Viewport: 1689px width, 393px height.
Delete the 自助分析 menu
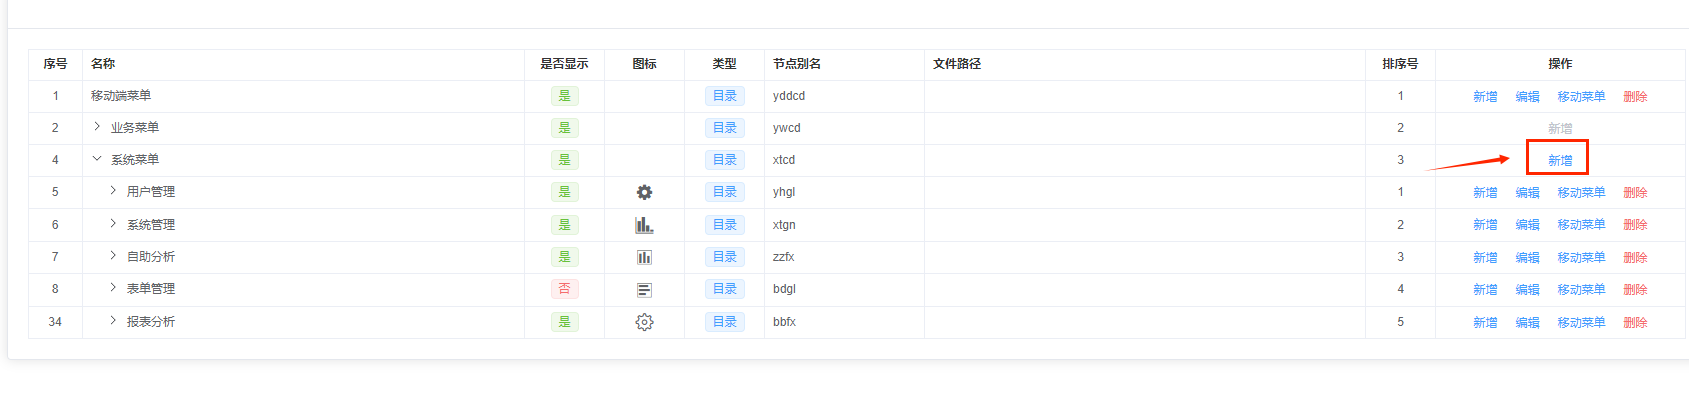pos(1635,258)
